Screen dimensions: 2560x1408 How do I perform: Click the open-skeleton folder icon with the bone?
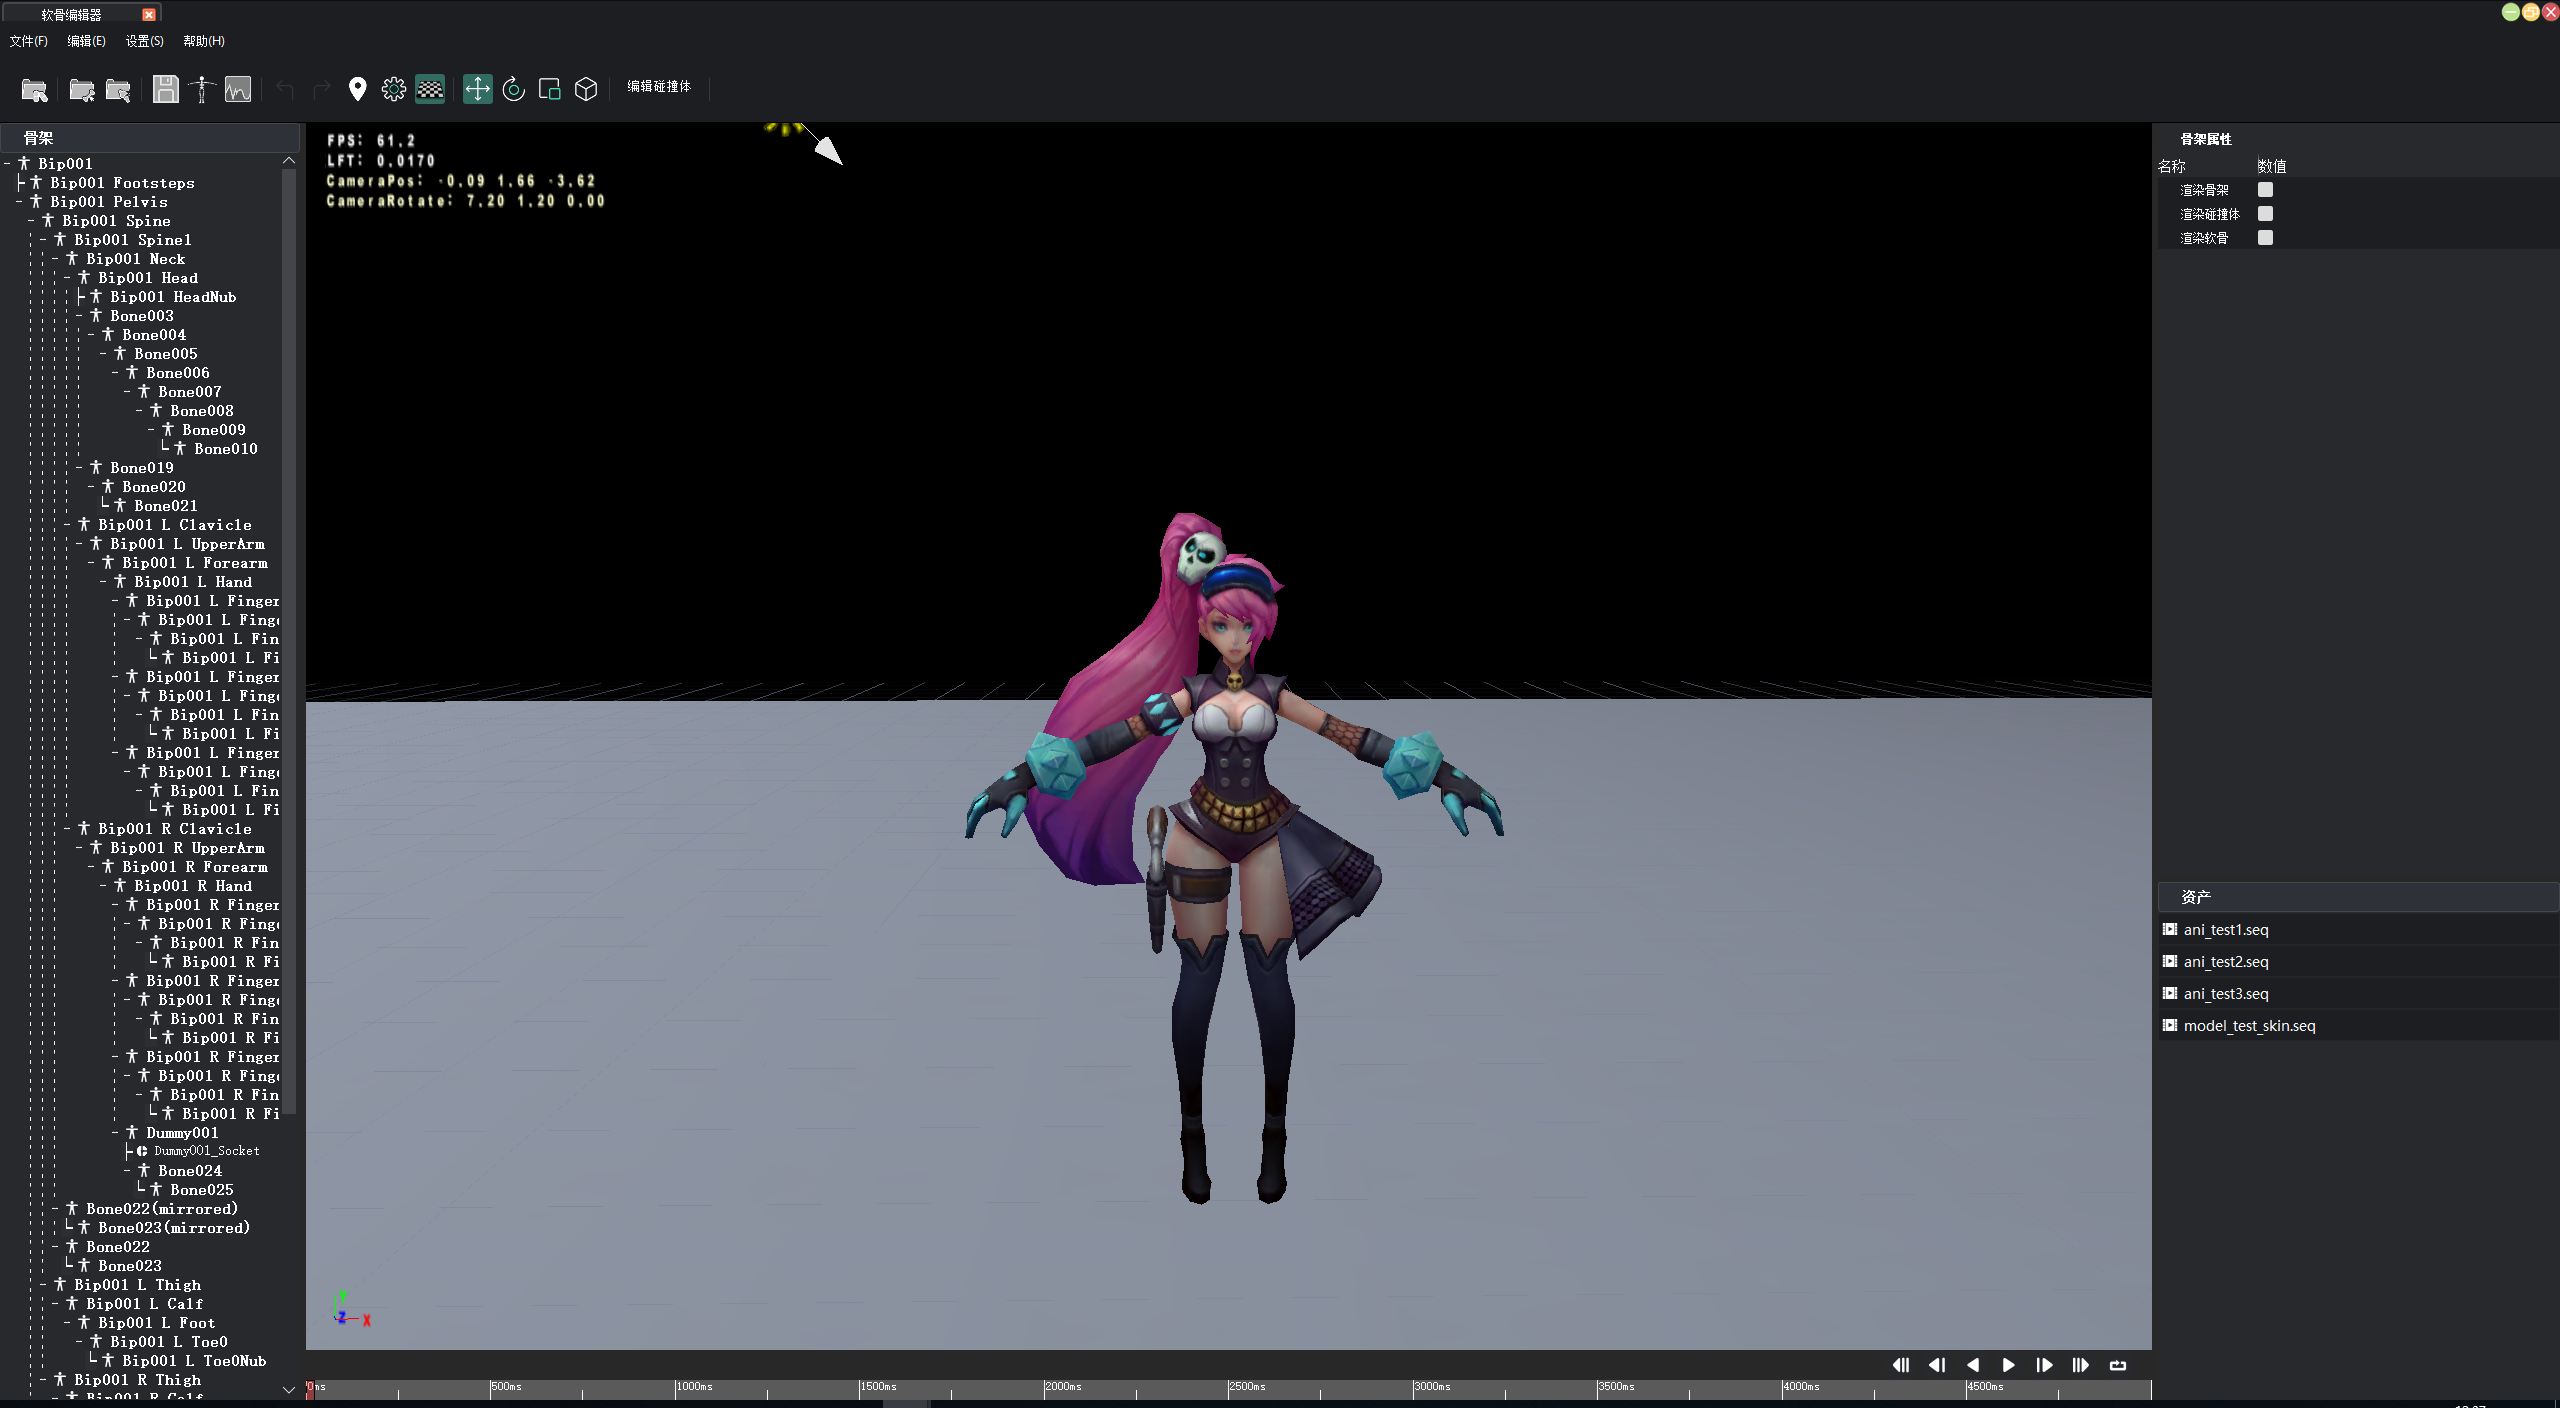pyautogui.click(x=82, y=90)
